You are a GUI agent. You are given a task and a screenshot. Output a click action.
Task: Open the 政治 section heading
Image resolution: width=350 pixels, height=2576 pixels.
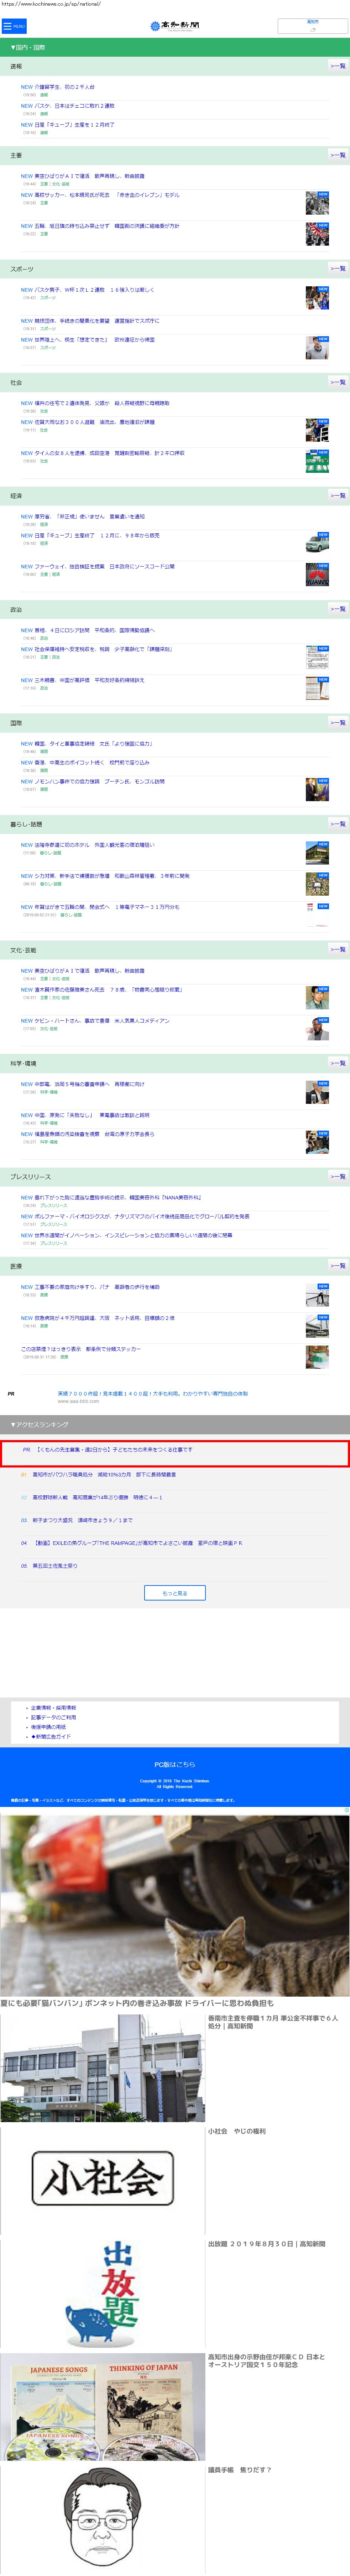(16, 609)
